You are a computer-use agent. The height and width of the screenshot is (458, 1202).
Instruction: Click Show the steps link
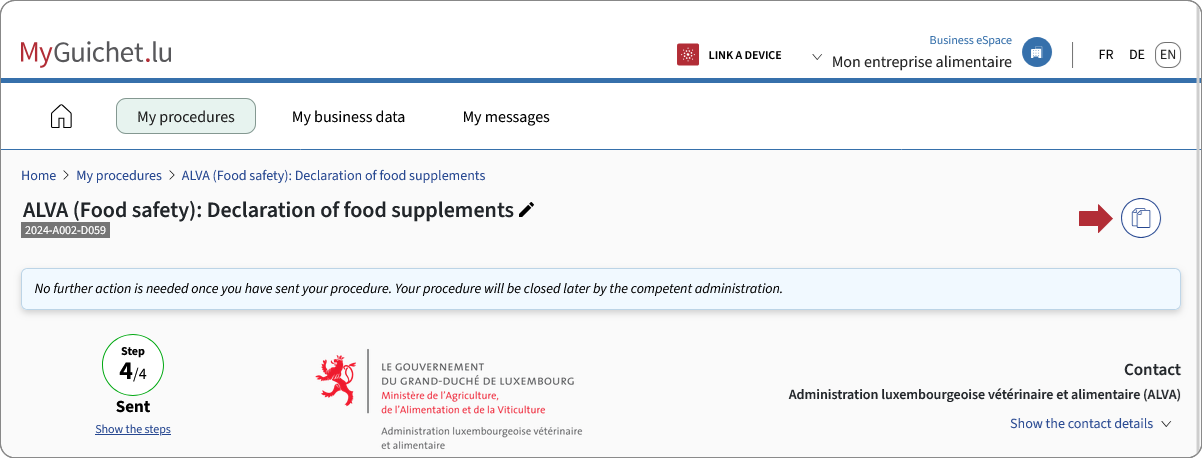pyautogui.click(x=133, y=429)
